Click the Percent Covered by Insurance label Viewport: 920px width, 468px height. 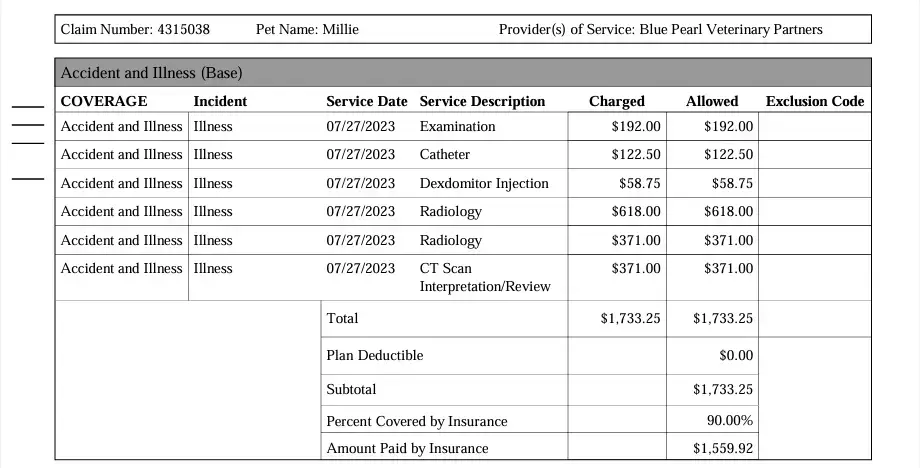[416, 422]
